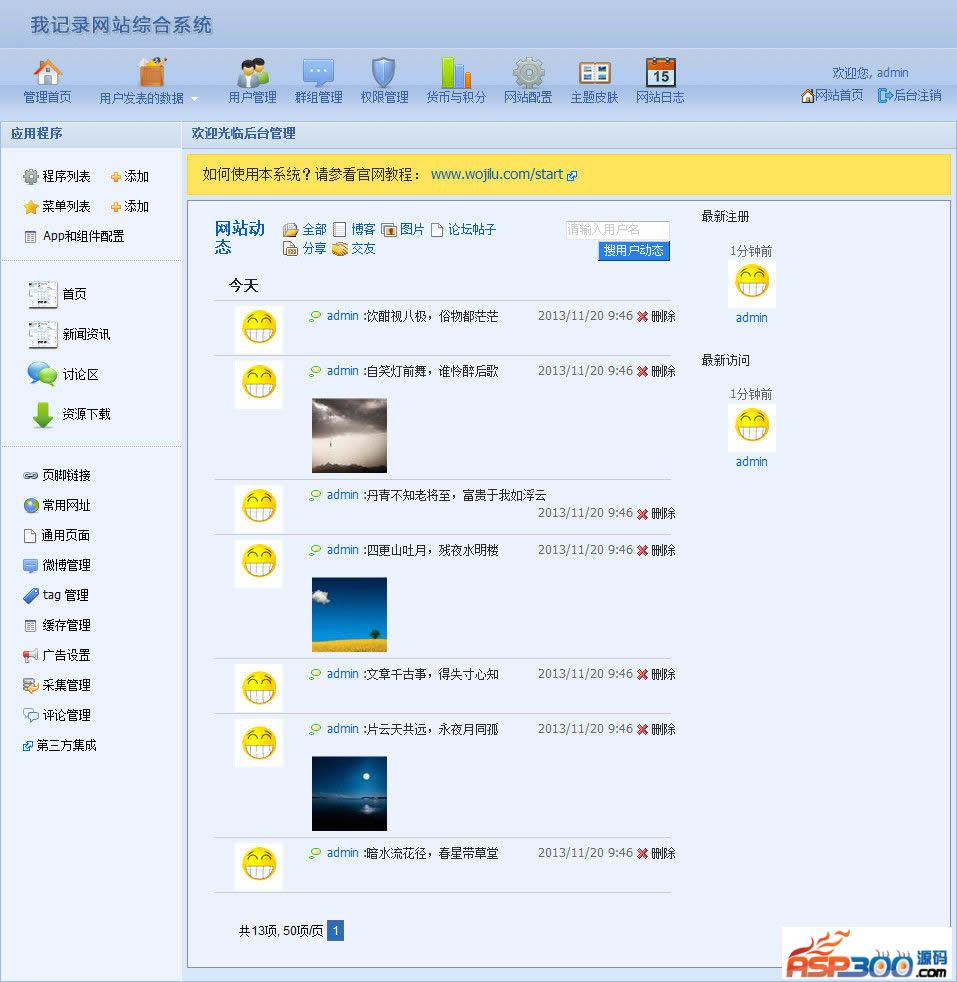This screenshot has width=957, height=982.
Task: Click avatar of 文章千古事 post
Action: coord(259,688)
